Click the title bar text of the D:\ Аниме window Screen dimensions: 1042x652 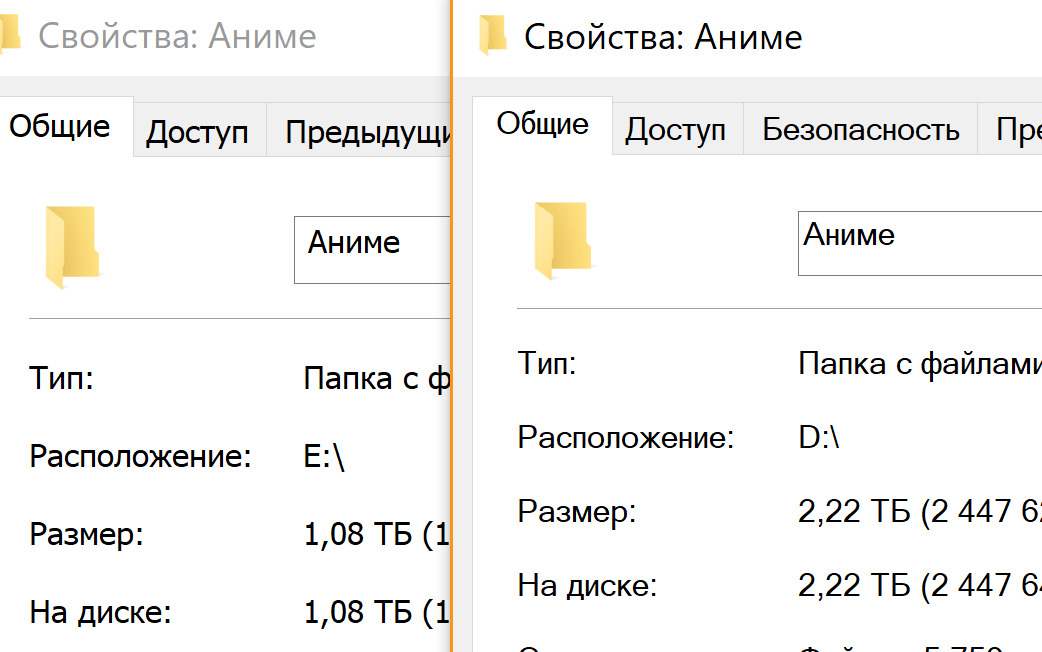click(663, 37)
